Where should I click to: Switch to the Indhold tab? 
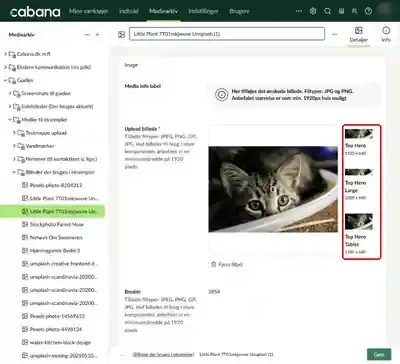tap(129, 11)
